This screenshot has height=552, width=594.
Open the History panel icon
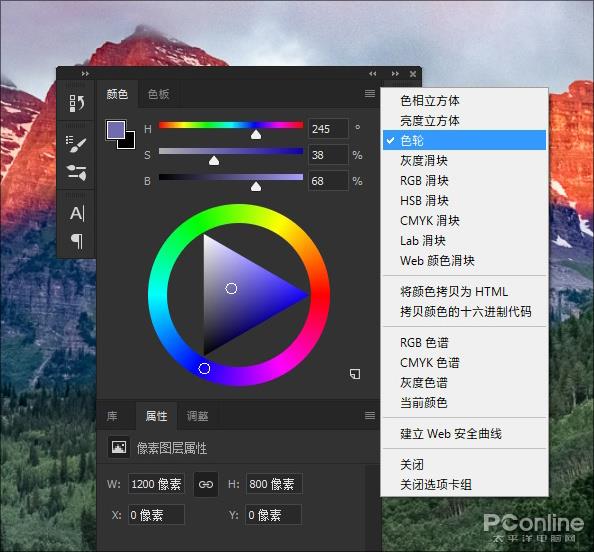tap(77, 103)
